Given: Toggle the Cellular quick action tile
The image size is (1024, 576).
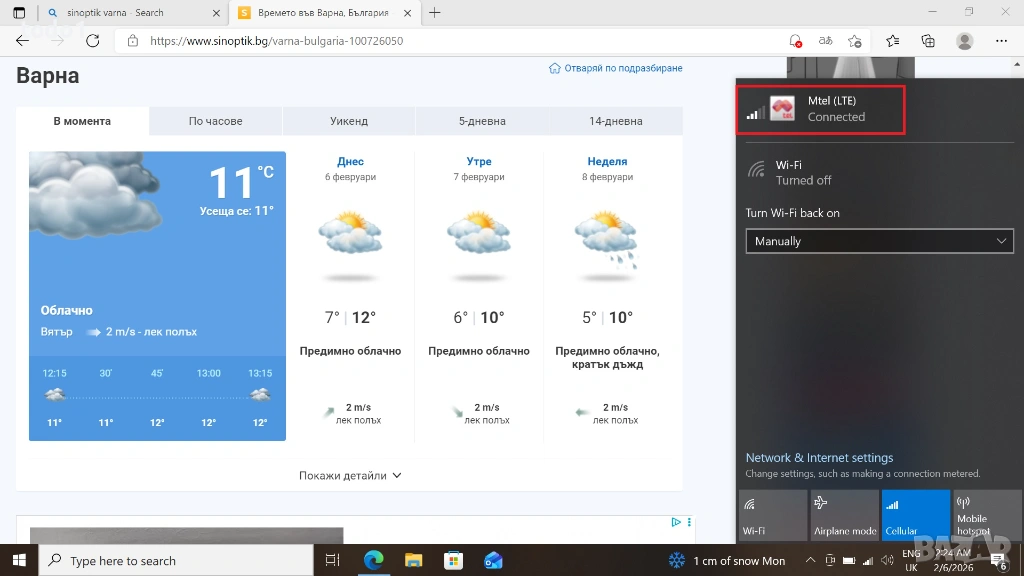Looking at the screenshot, I should [916, 515].
